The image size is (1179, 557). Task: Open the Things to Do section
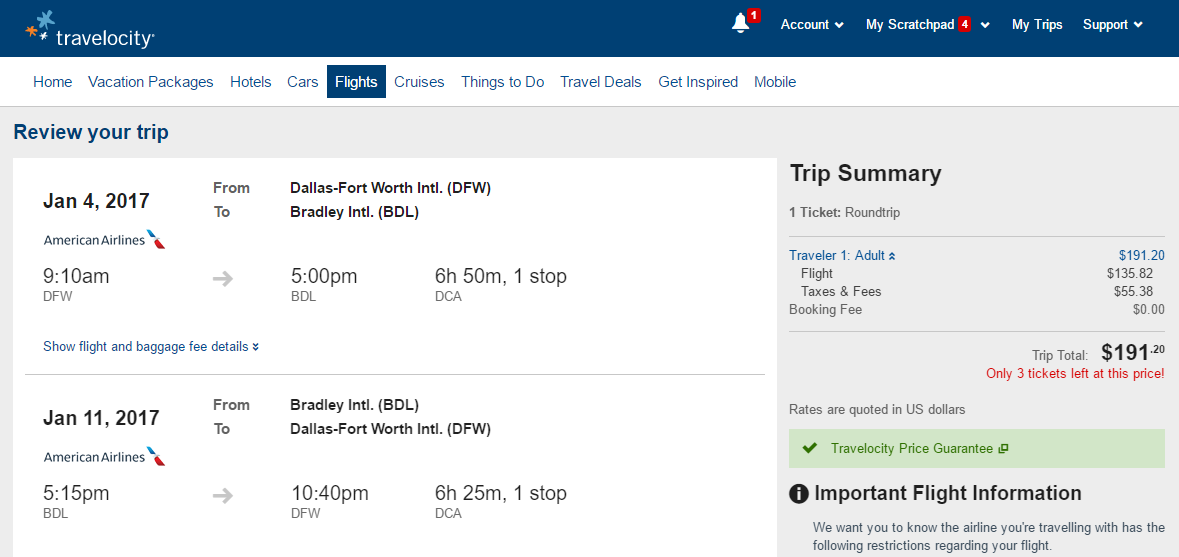[x=502, y=82]
